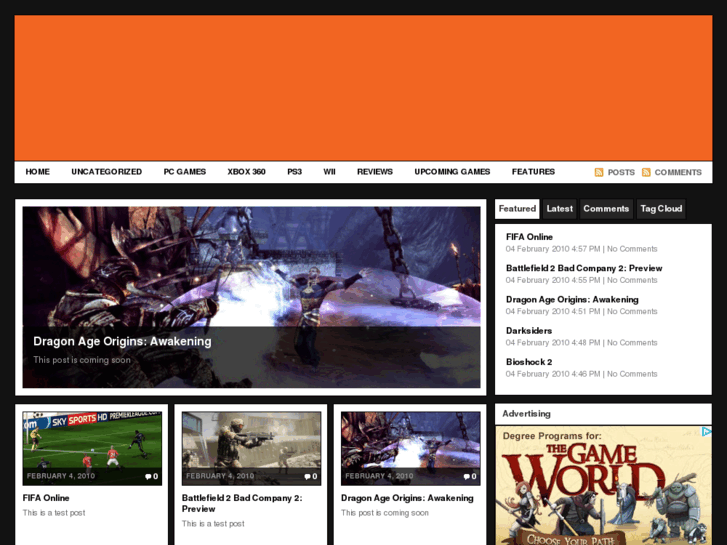Open the PC Games category
The image size is (727, 545).
[x=185, y=172]
